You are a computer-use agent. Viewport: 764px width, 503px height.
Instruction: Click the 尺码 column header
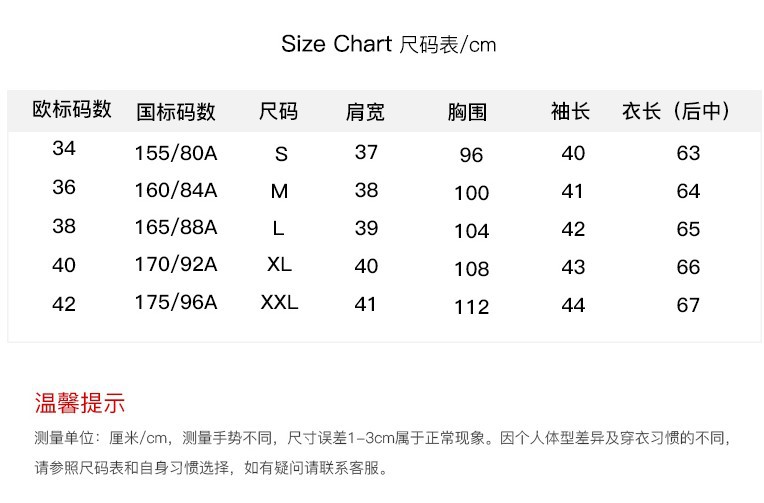click(x=278, y=112)
